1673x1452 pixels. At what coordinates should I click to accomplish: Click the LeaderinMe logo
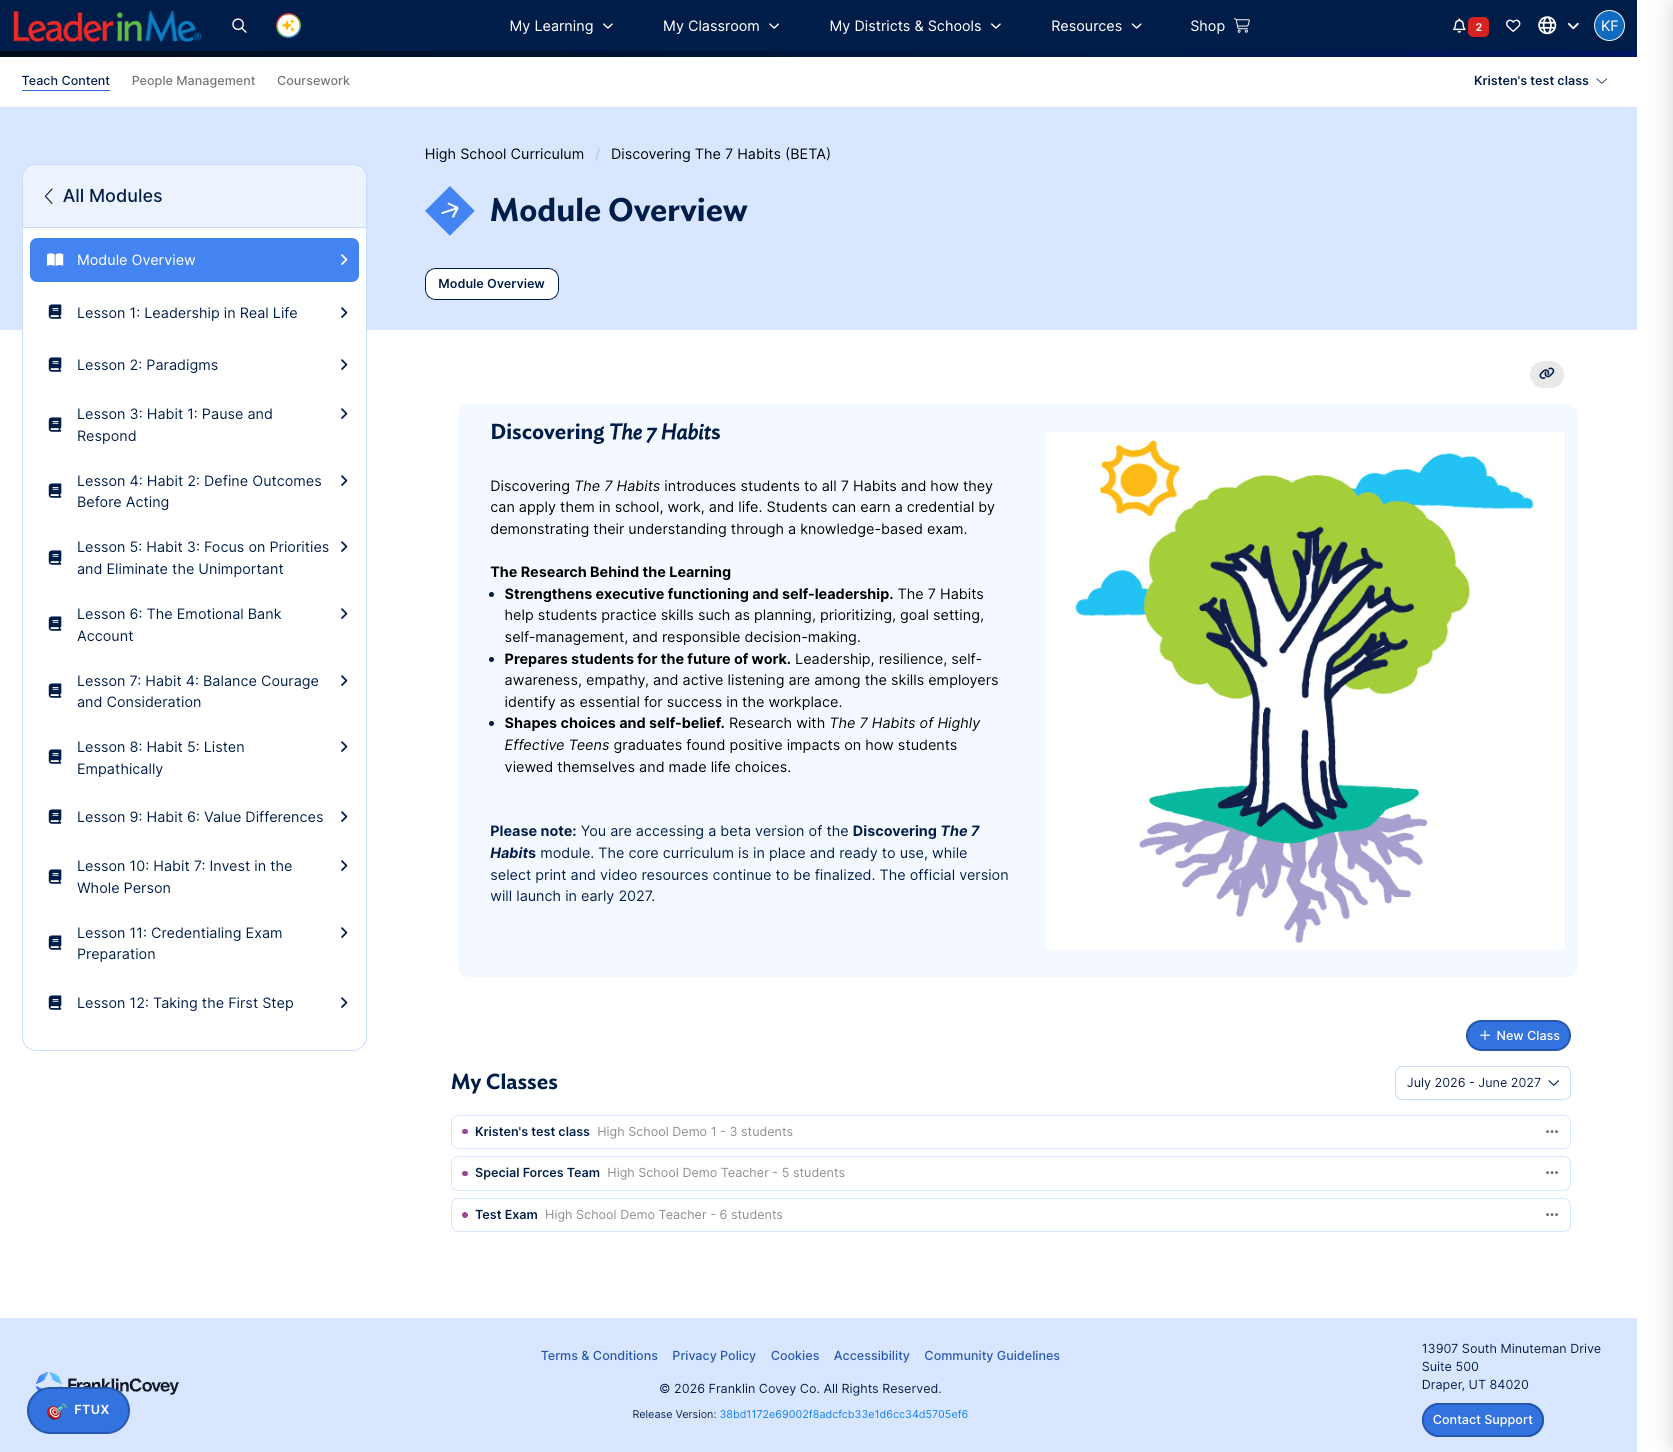coord(107,26)
